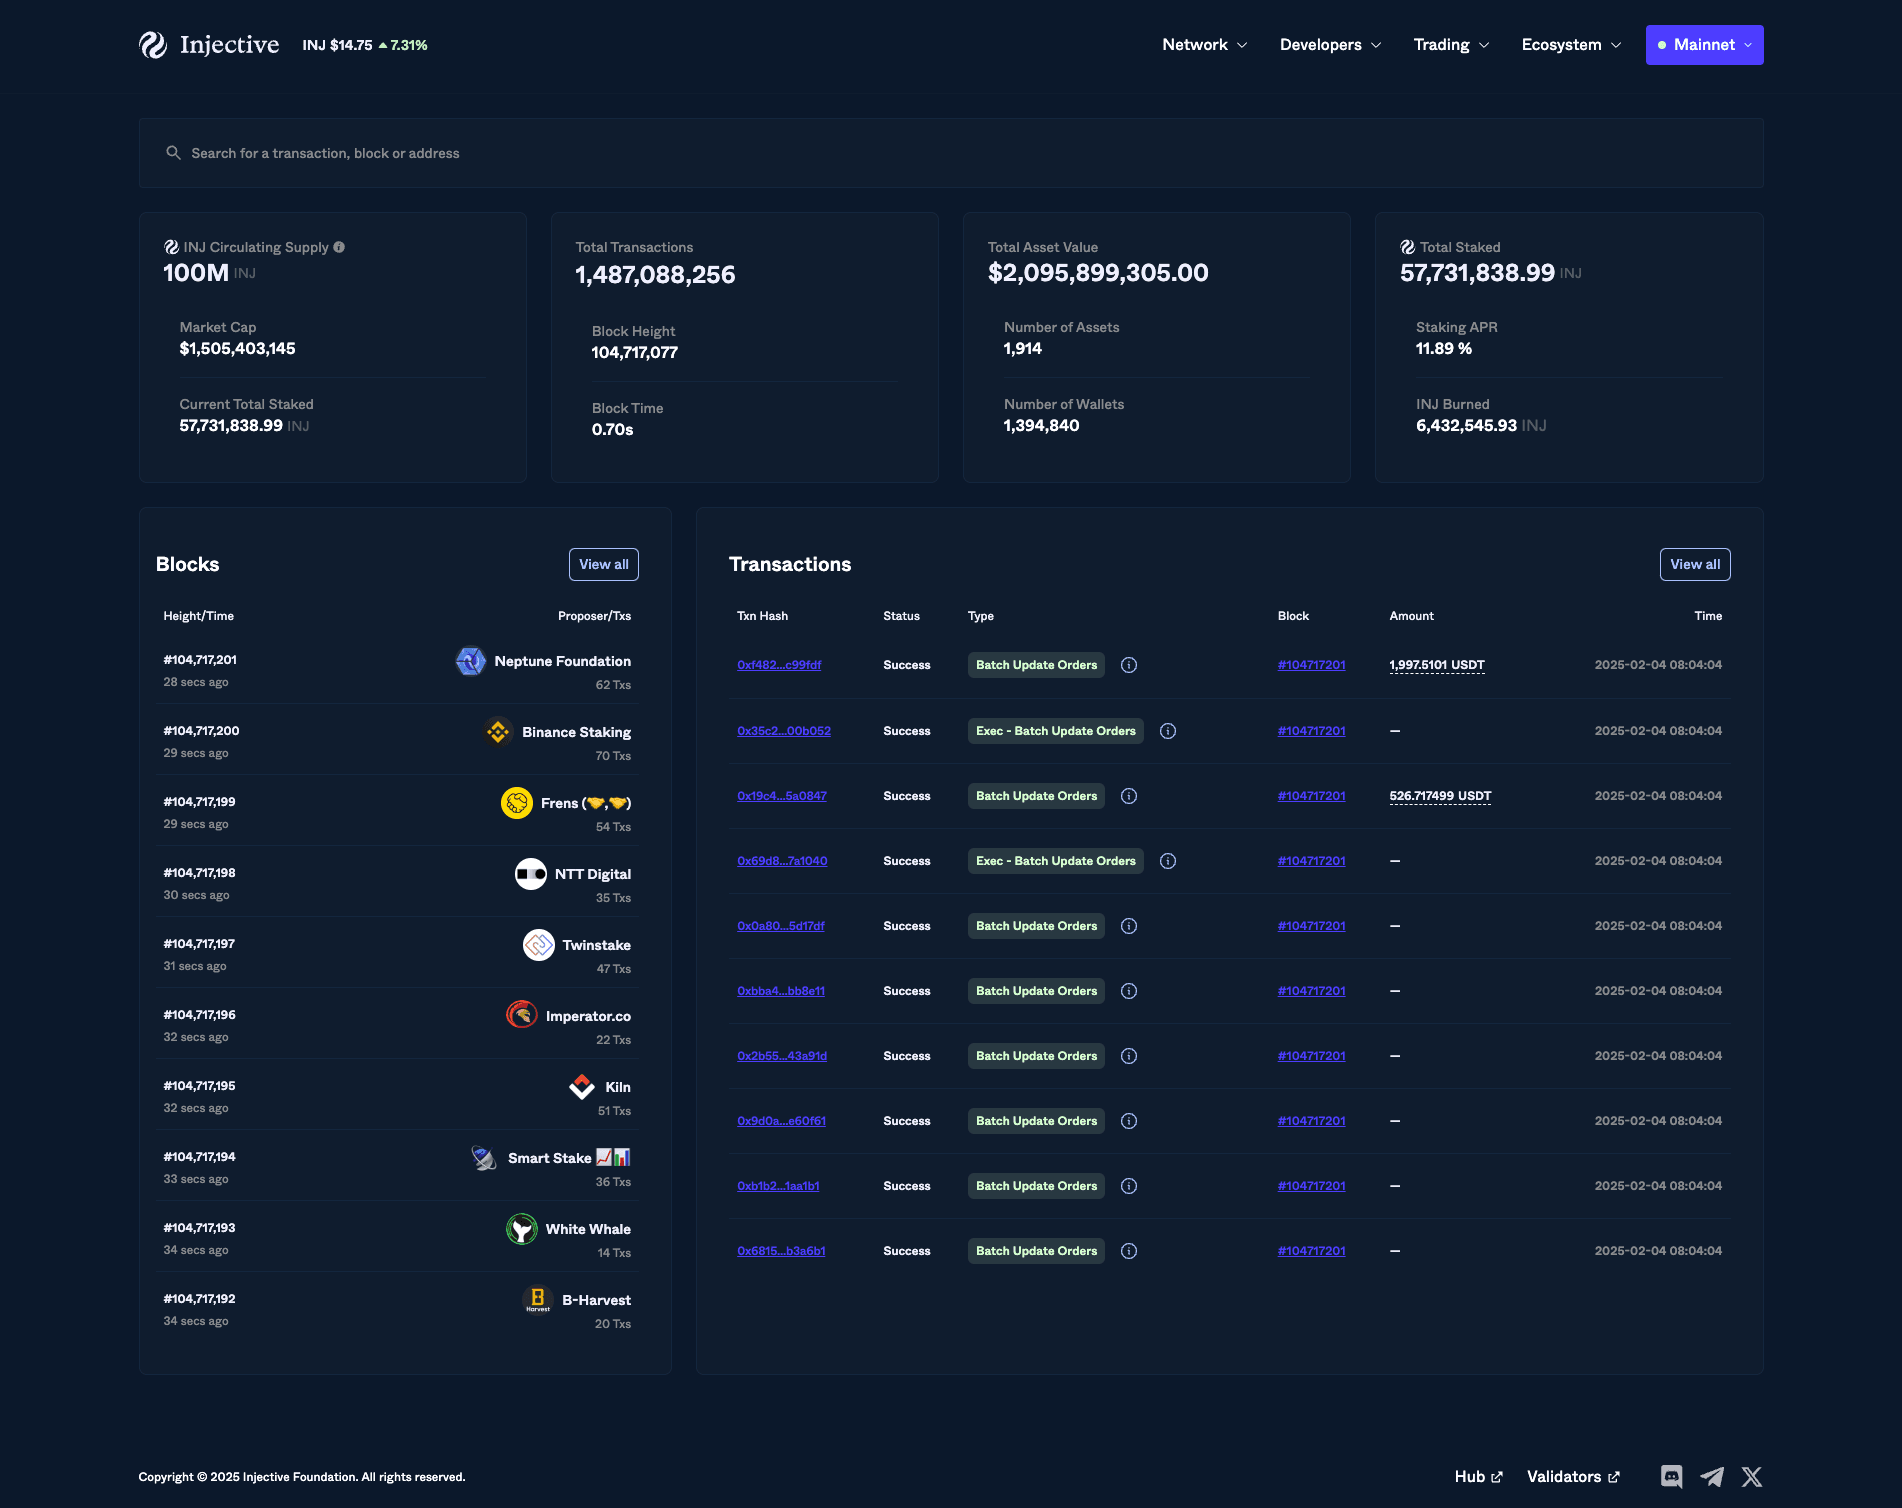Focus the transaction, block or address search field
This screenshot has width=1902, height=1508.
pyautogui.click(x=951, y=153)
